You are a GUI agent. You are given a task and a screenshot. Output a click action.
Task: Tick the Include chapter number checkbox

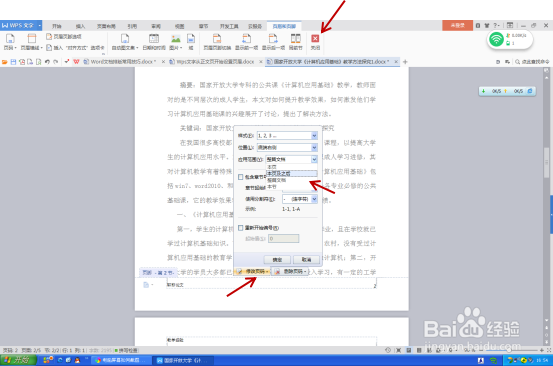(x=241, y=177)
